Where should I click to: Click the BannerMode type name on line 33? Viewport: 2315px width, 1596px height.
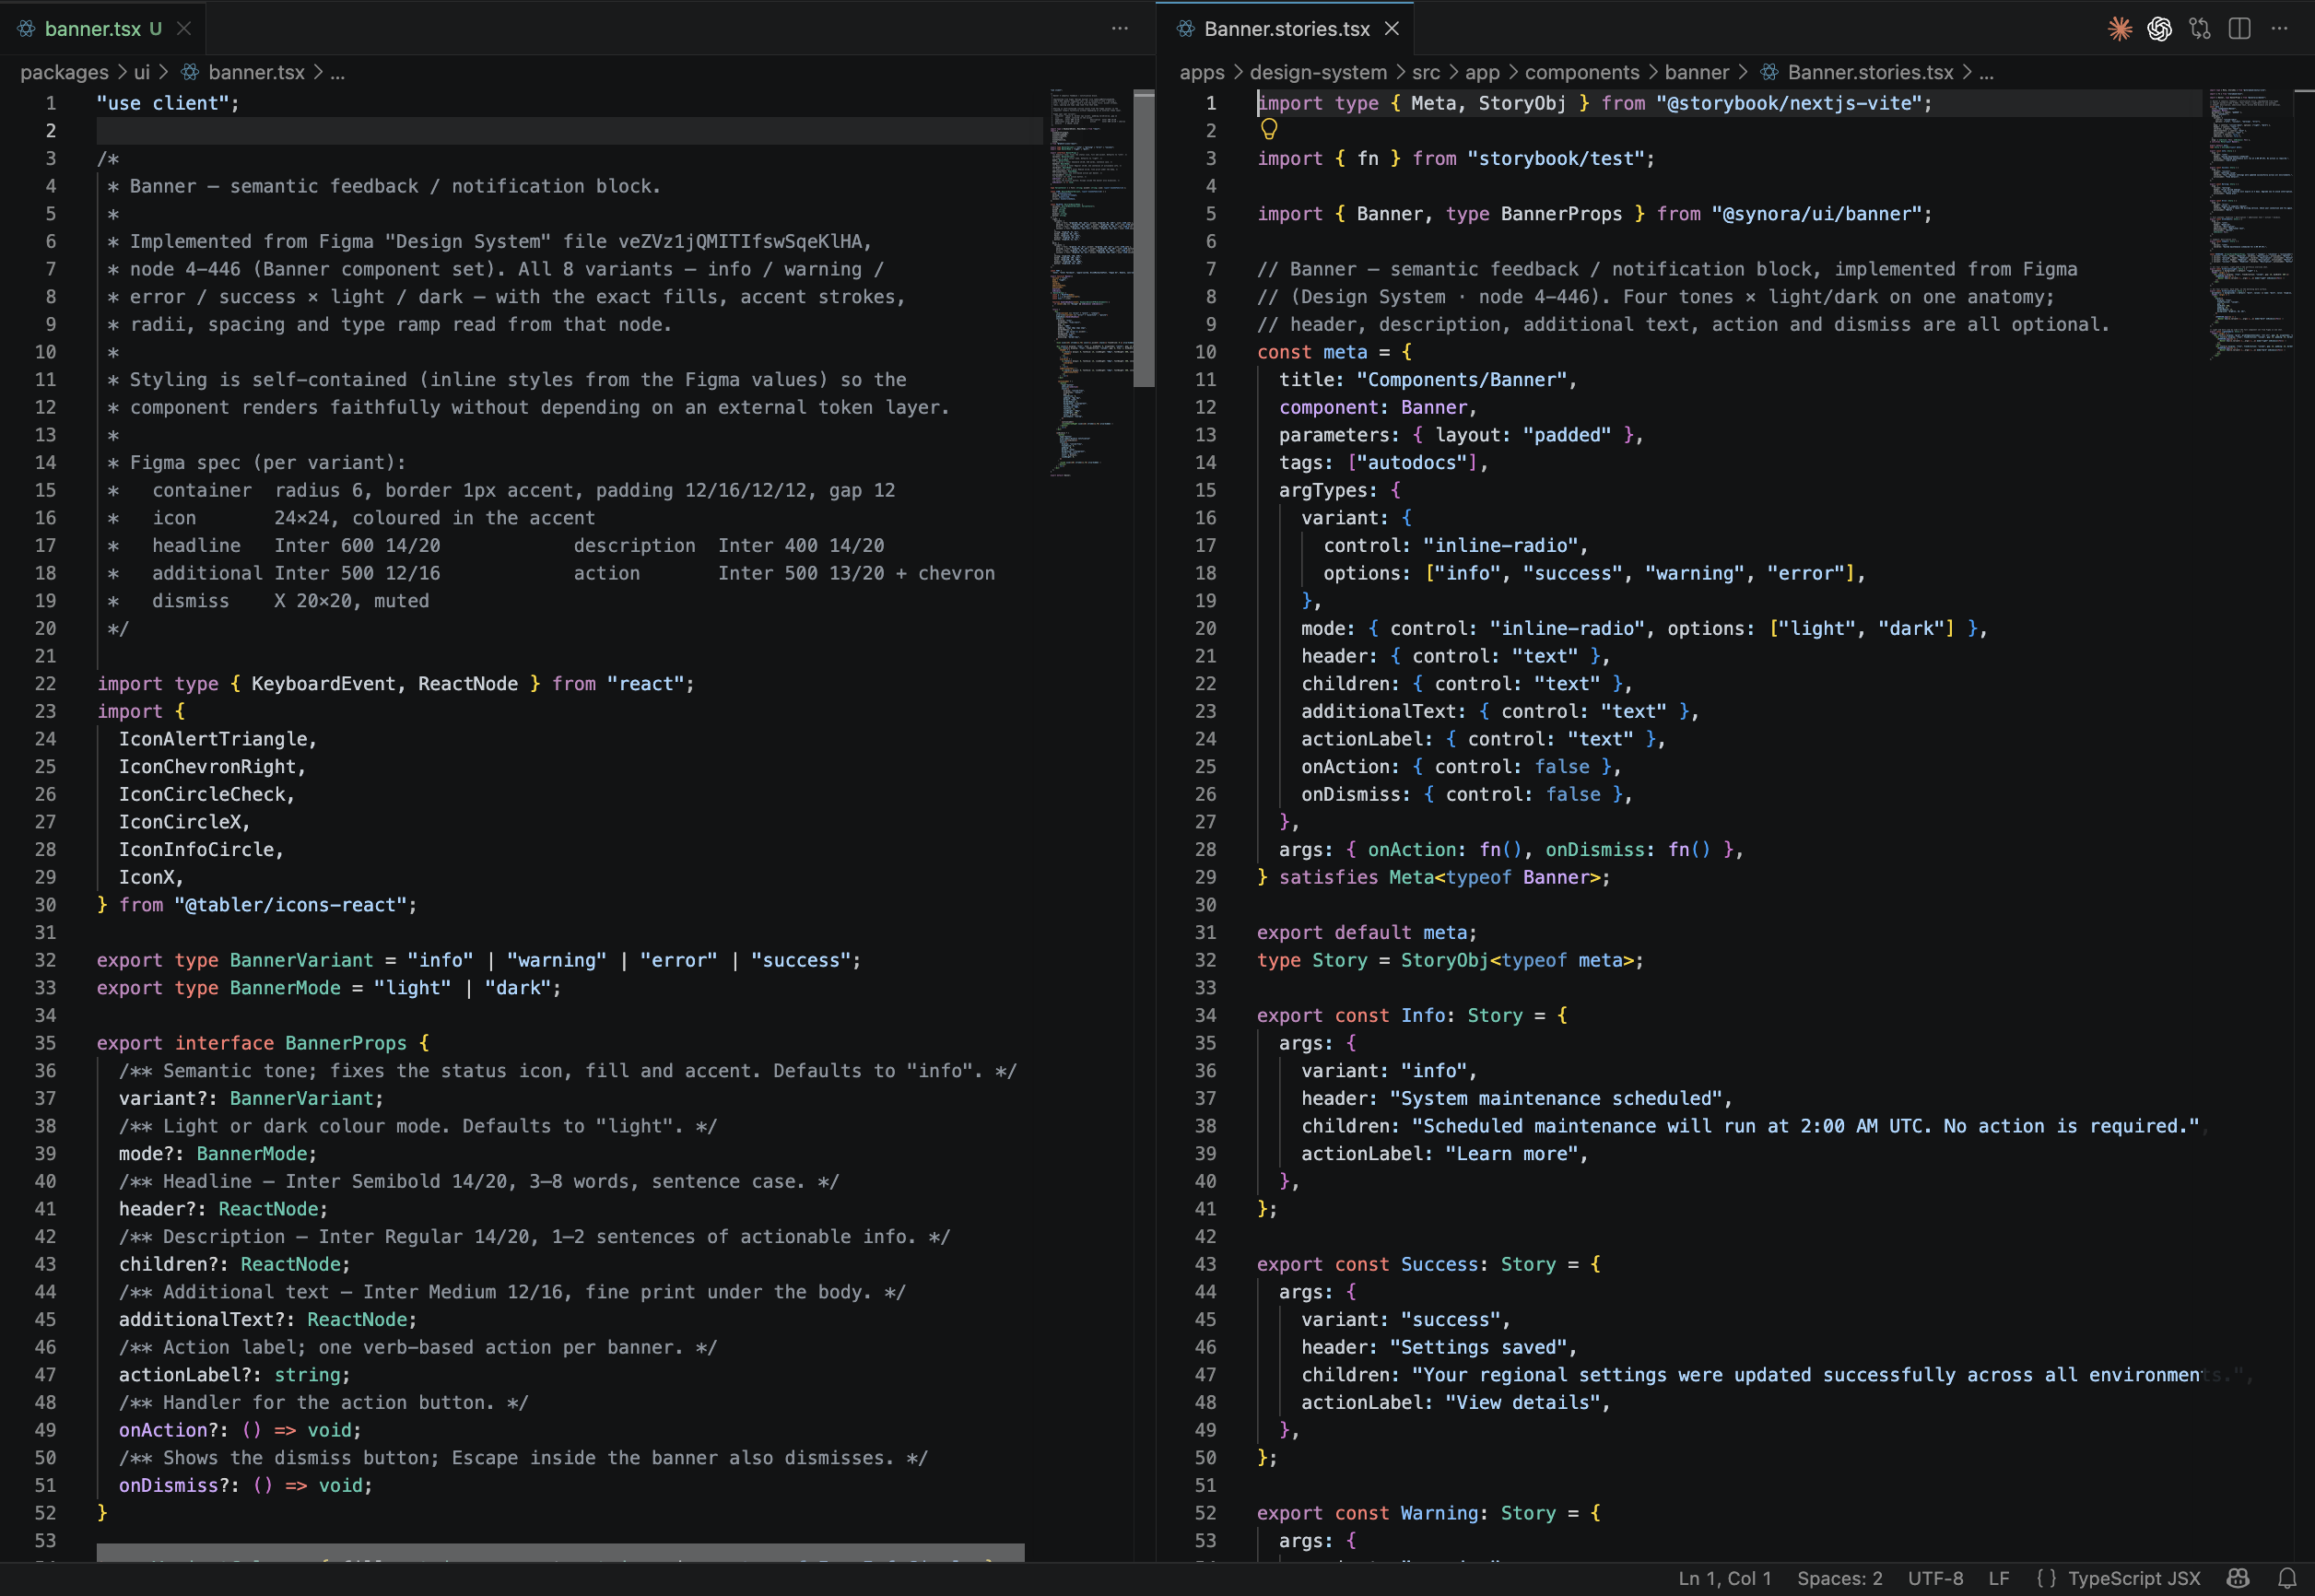pyautogui.click(x=285, y=988)
